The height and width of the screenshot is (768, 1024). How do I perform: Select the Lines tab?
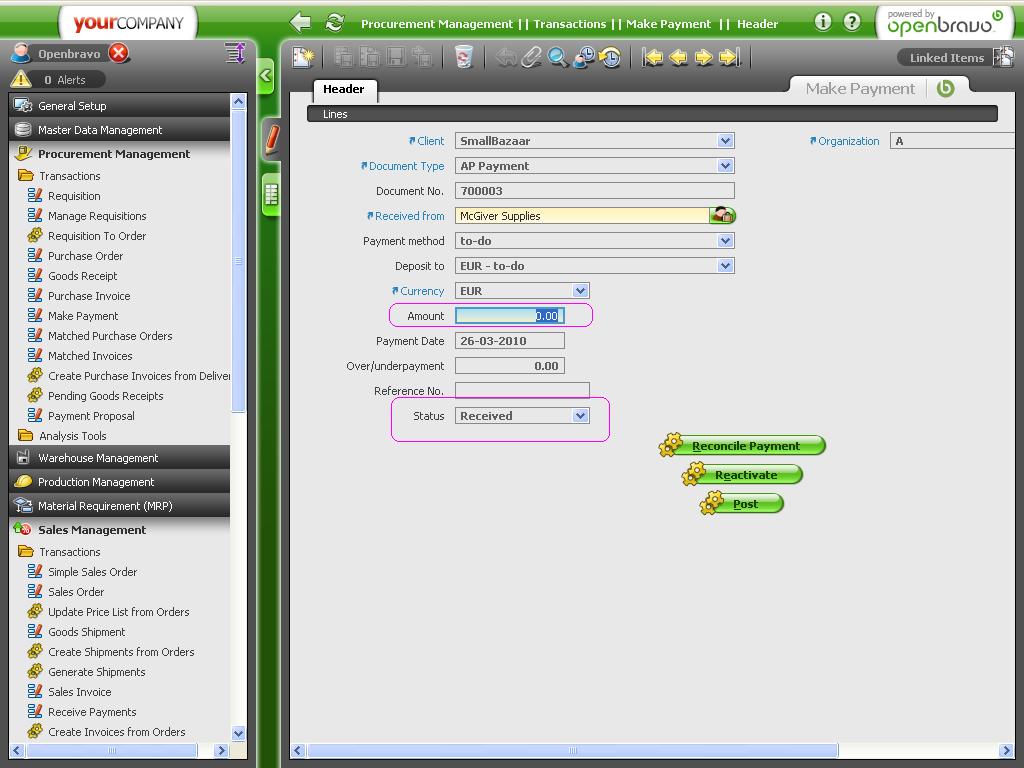(335, 114)
